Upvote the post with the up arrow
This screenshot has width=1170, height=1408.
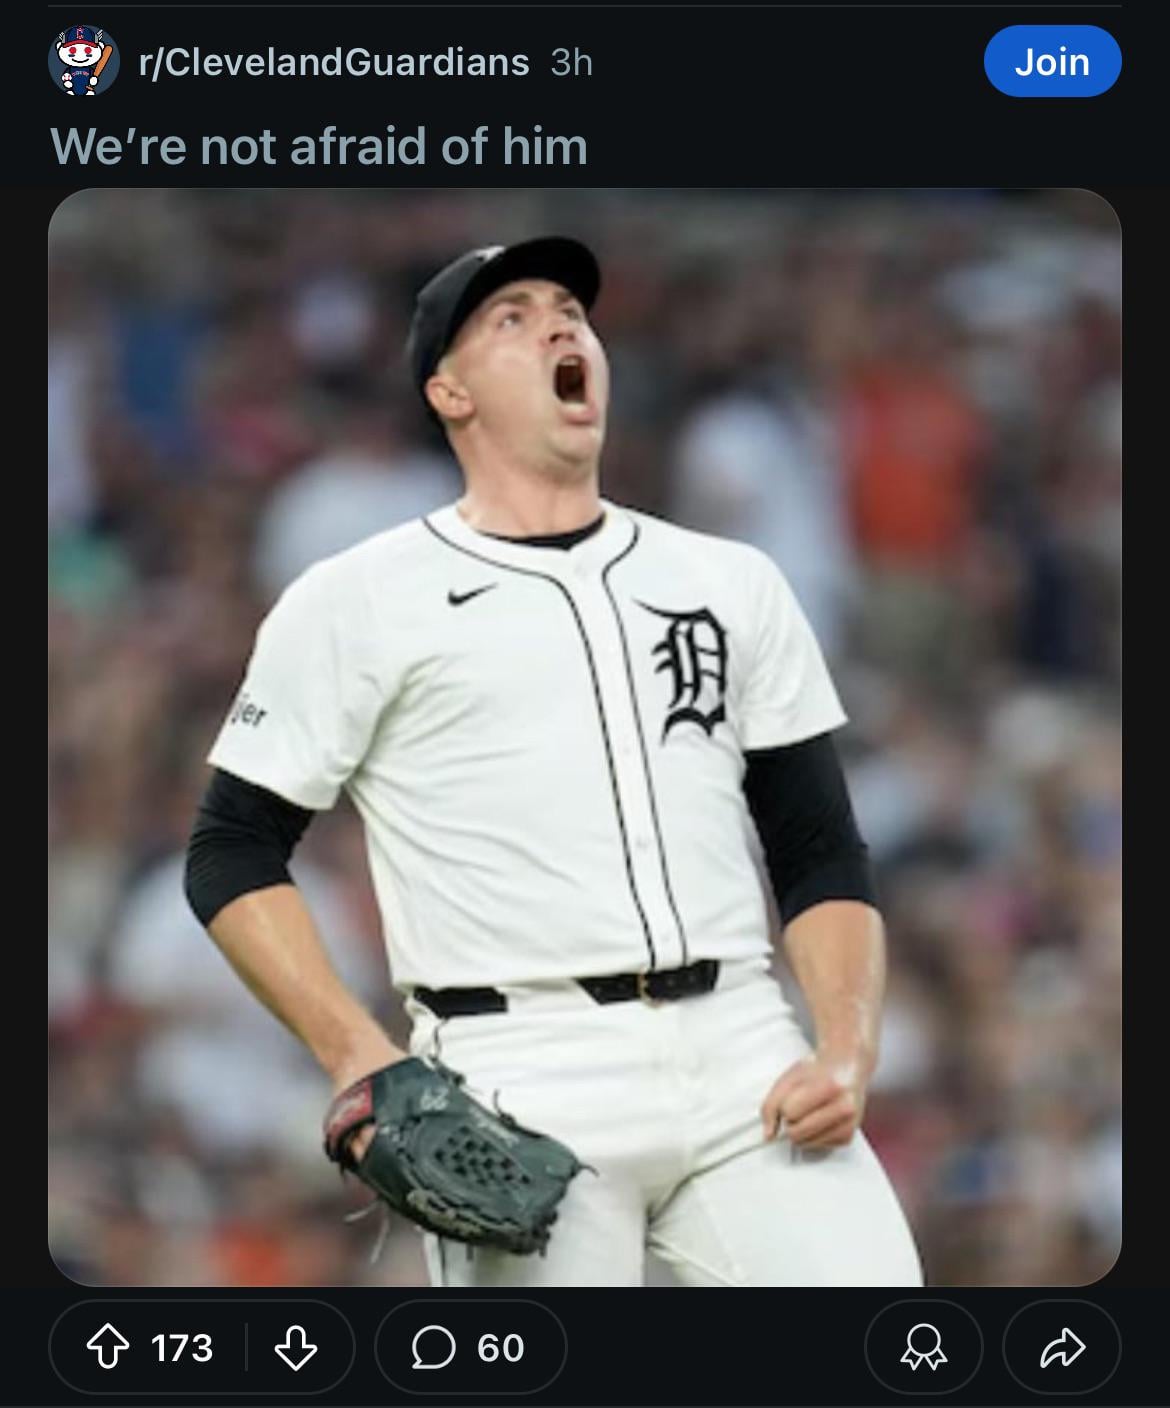(x=109, y=1347)
